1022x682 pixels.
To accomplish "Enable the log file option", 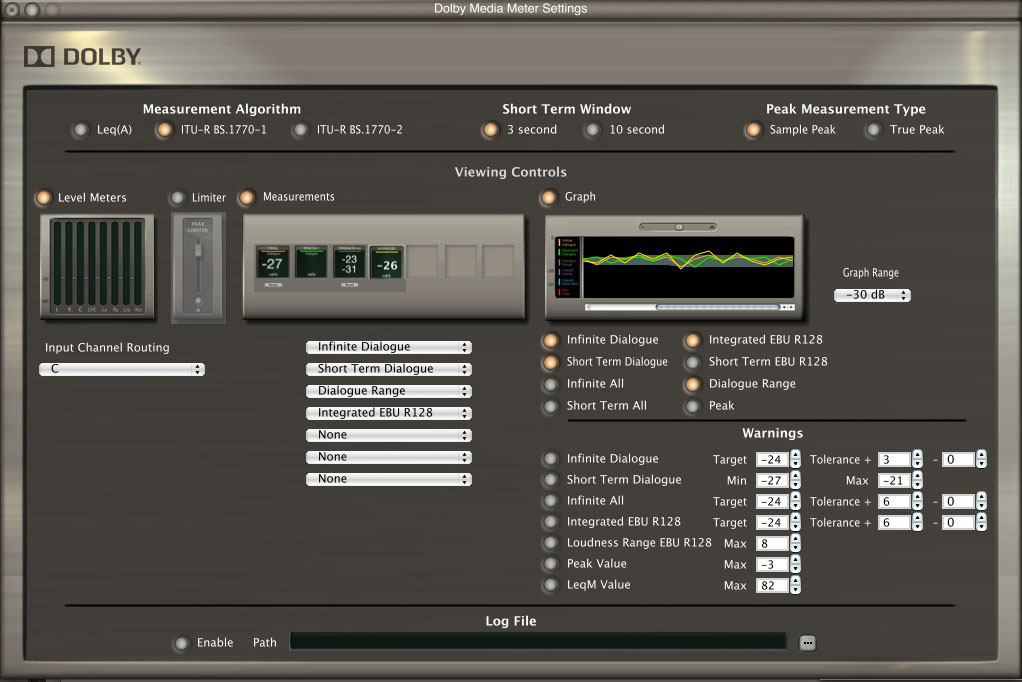I will pyautogui.click(x=181, y=643).
